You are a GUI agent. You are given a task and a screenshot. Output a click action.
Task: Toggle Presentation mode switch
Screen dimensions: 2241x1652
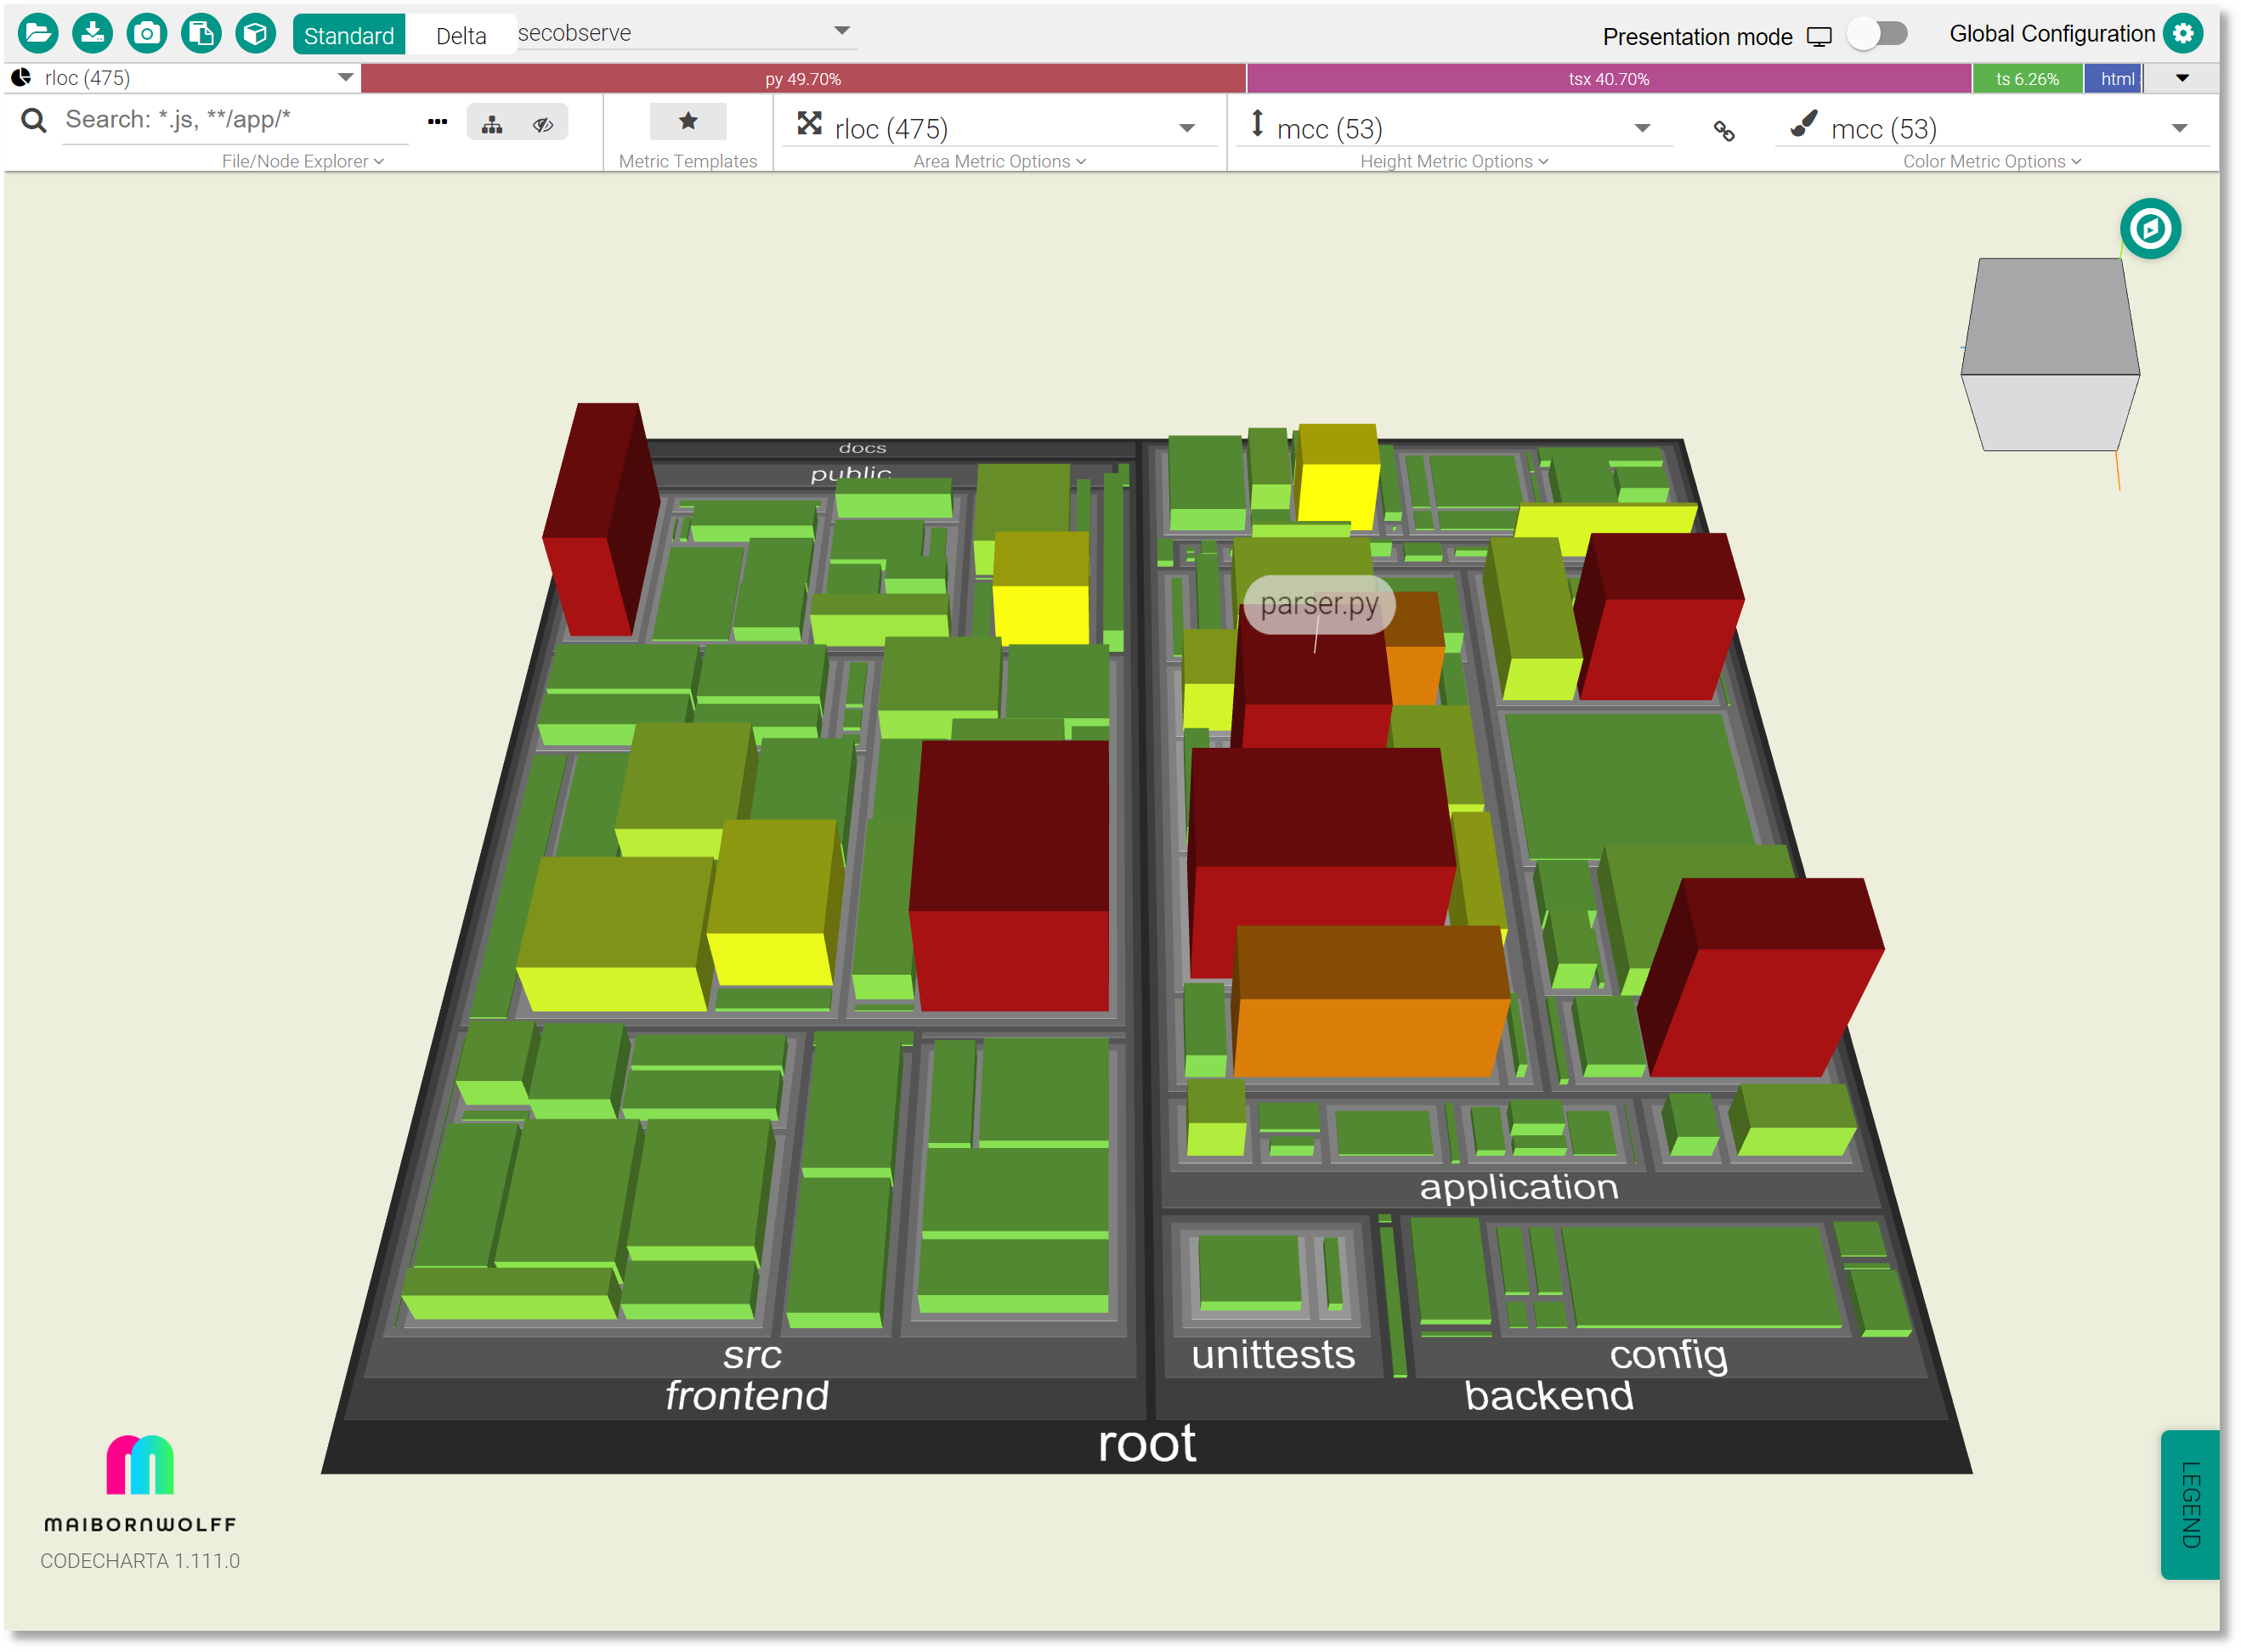(1877, 34)
